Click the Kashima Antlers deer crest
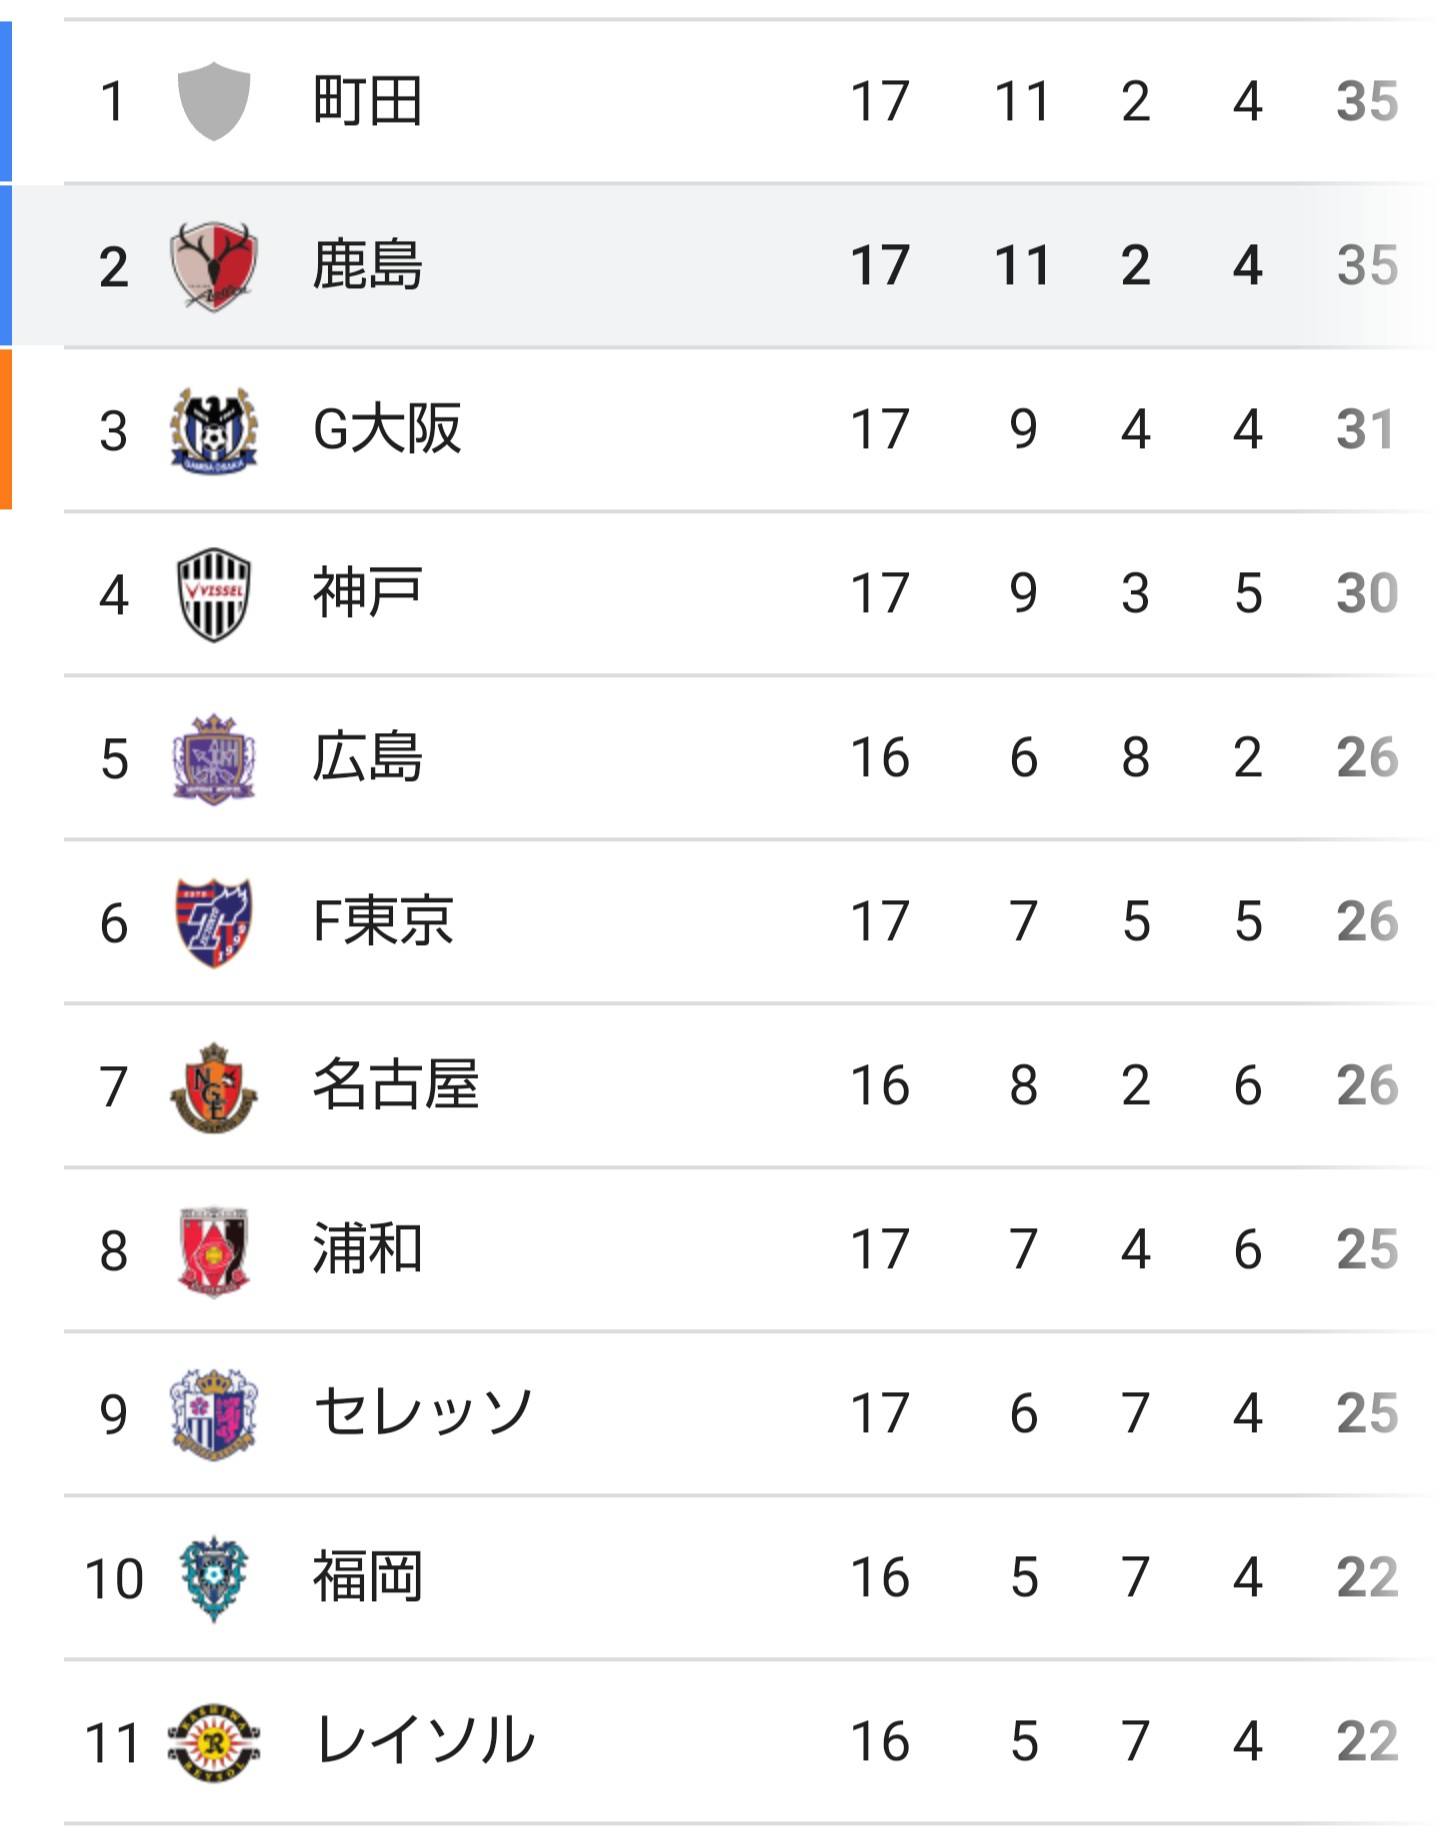 click(214, 266)
